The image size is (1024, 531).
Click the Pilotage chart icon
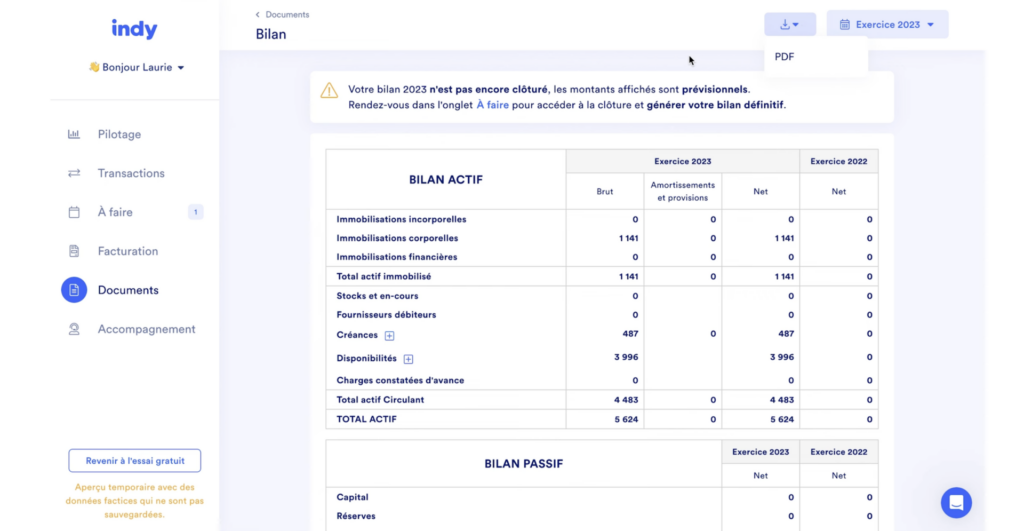[74, 135]
